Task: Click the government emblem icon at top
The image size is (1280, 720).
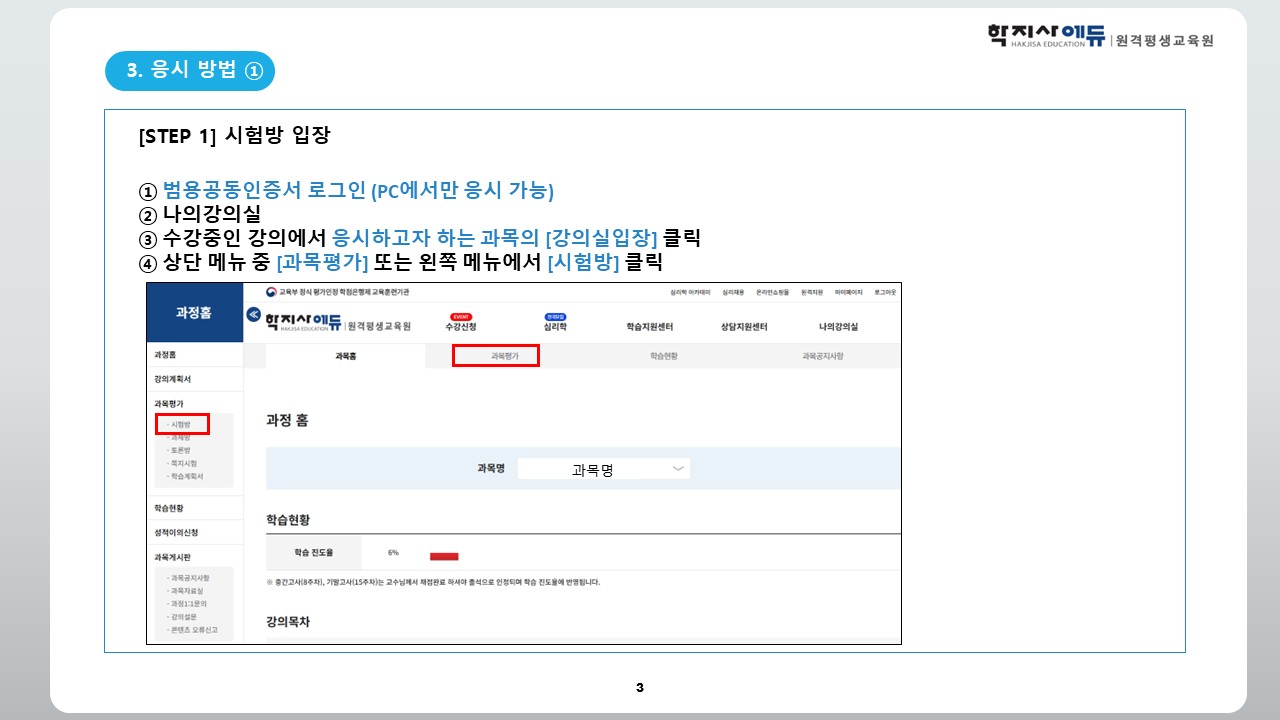Action: pos(271,292)
